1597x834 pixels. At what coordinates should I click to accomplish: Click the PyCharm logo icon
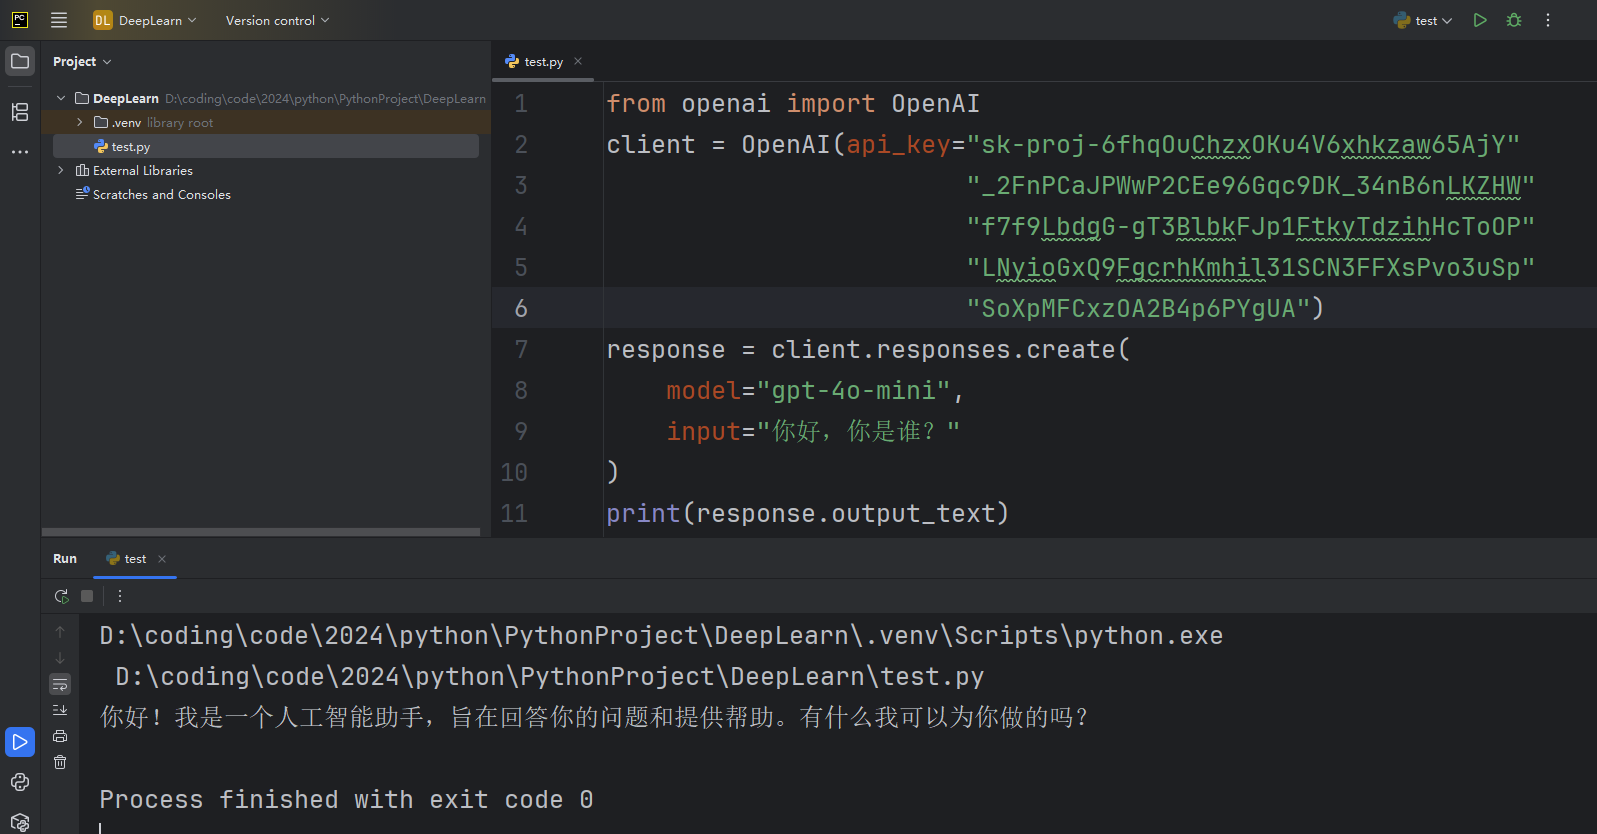[20, 20]
